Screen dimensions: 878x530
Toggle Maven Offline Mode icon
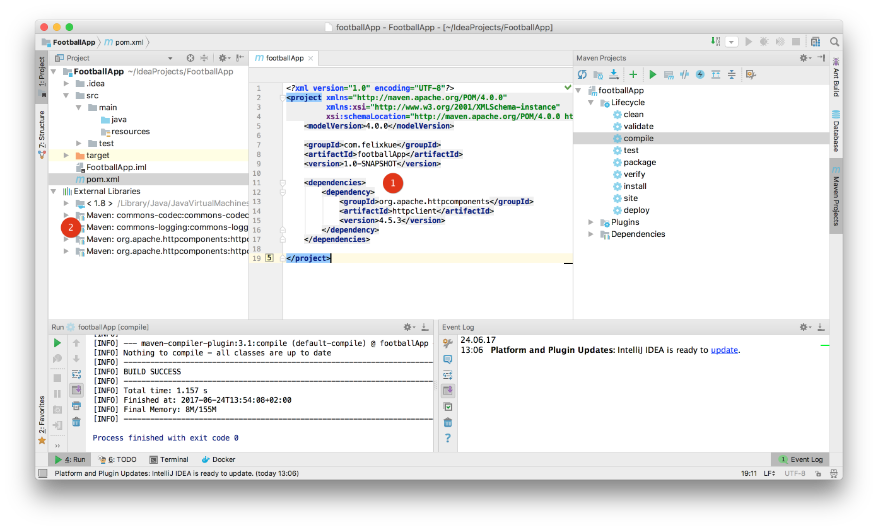tap(685, 74)
